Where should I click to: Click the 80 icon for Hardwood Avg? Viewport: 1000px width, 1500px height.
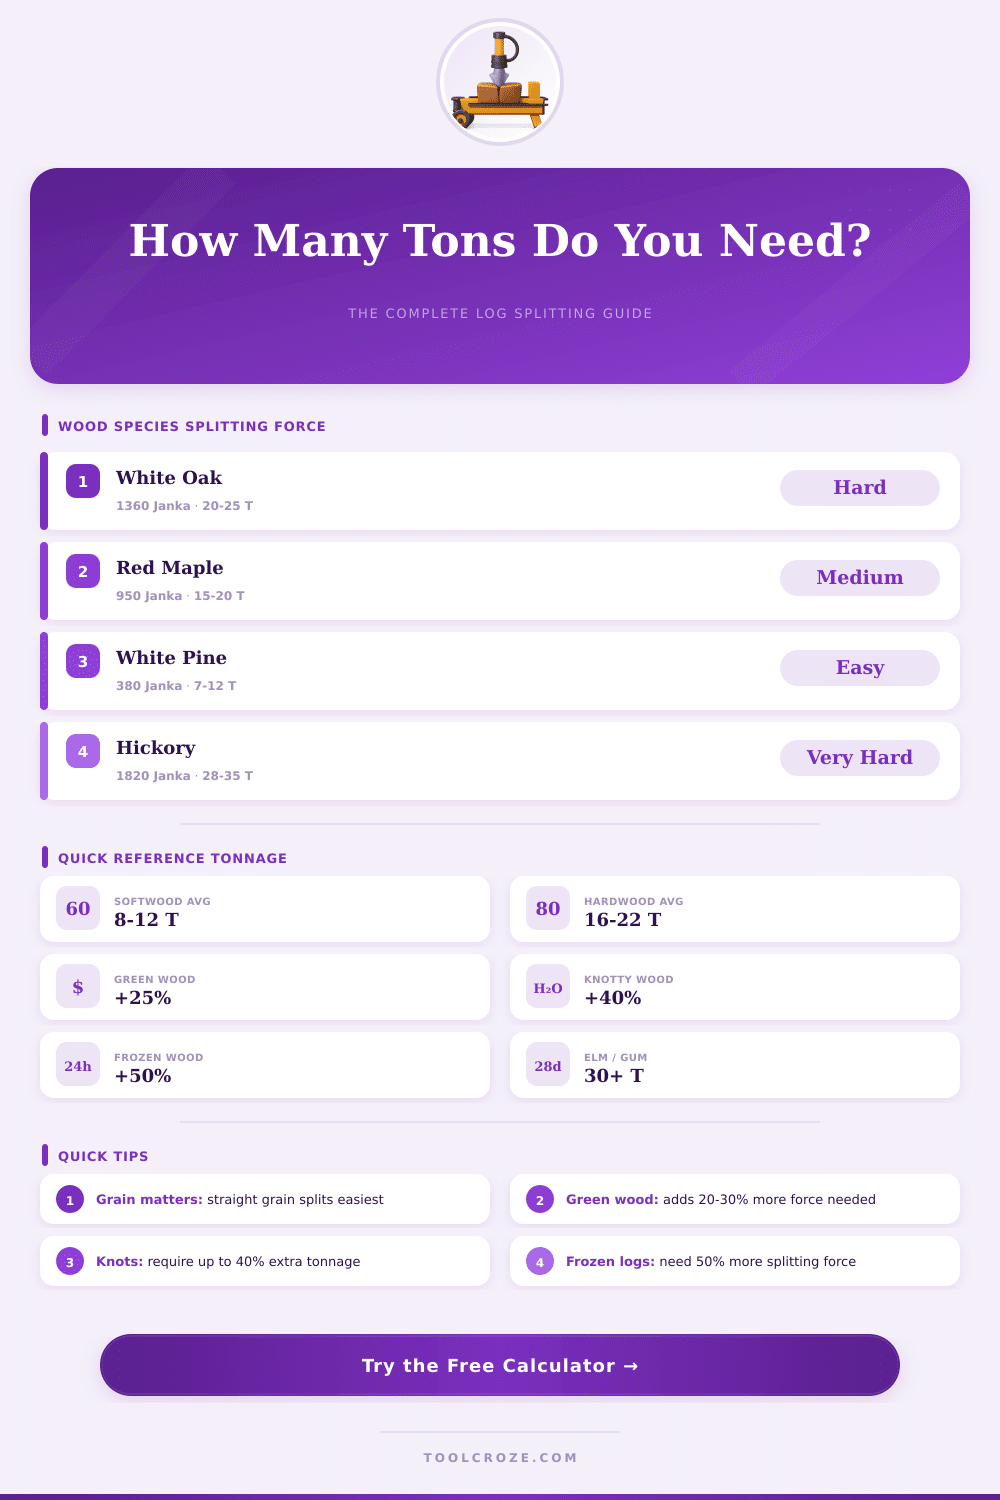548,908
